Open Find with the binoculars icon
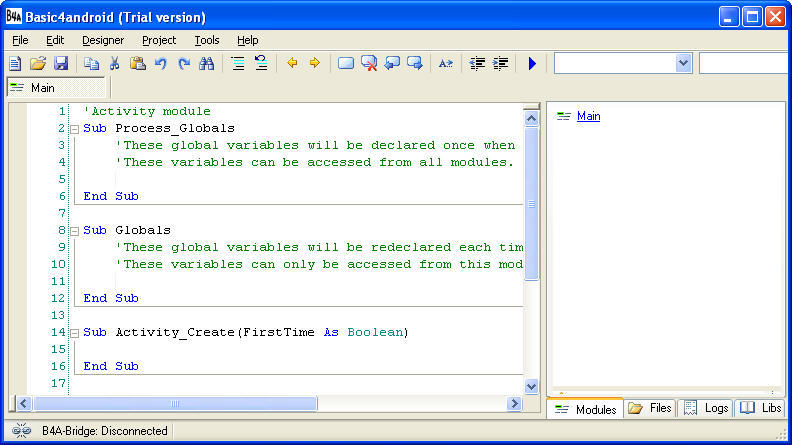The height and width of the screenshot is (445, 792). tap(207, 63)
